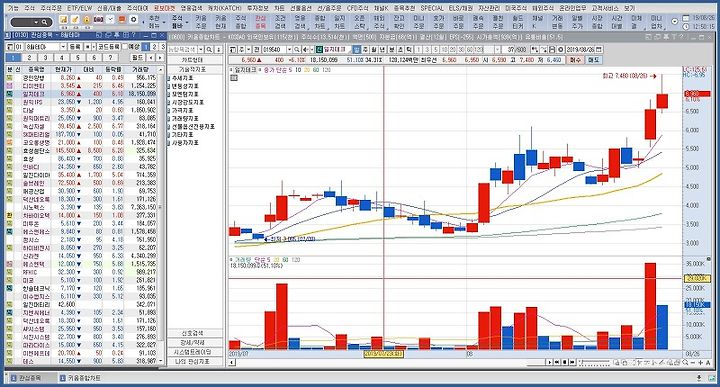Select the 년 (yearly) period toggle in chart toolbar
Screen dimensions: 720x387
click(382, 49)
